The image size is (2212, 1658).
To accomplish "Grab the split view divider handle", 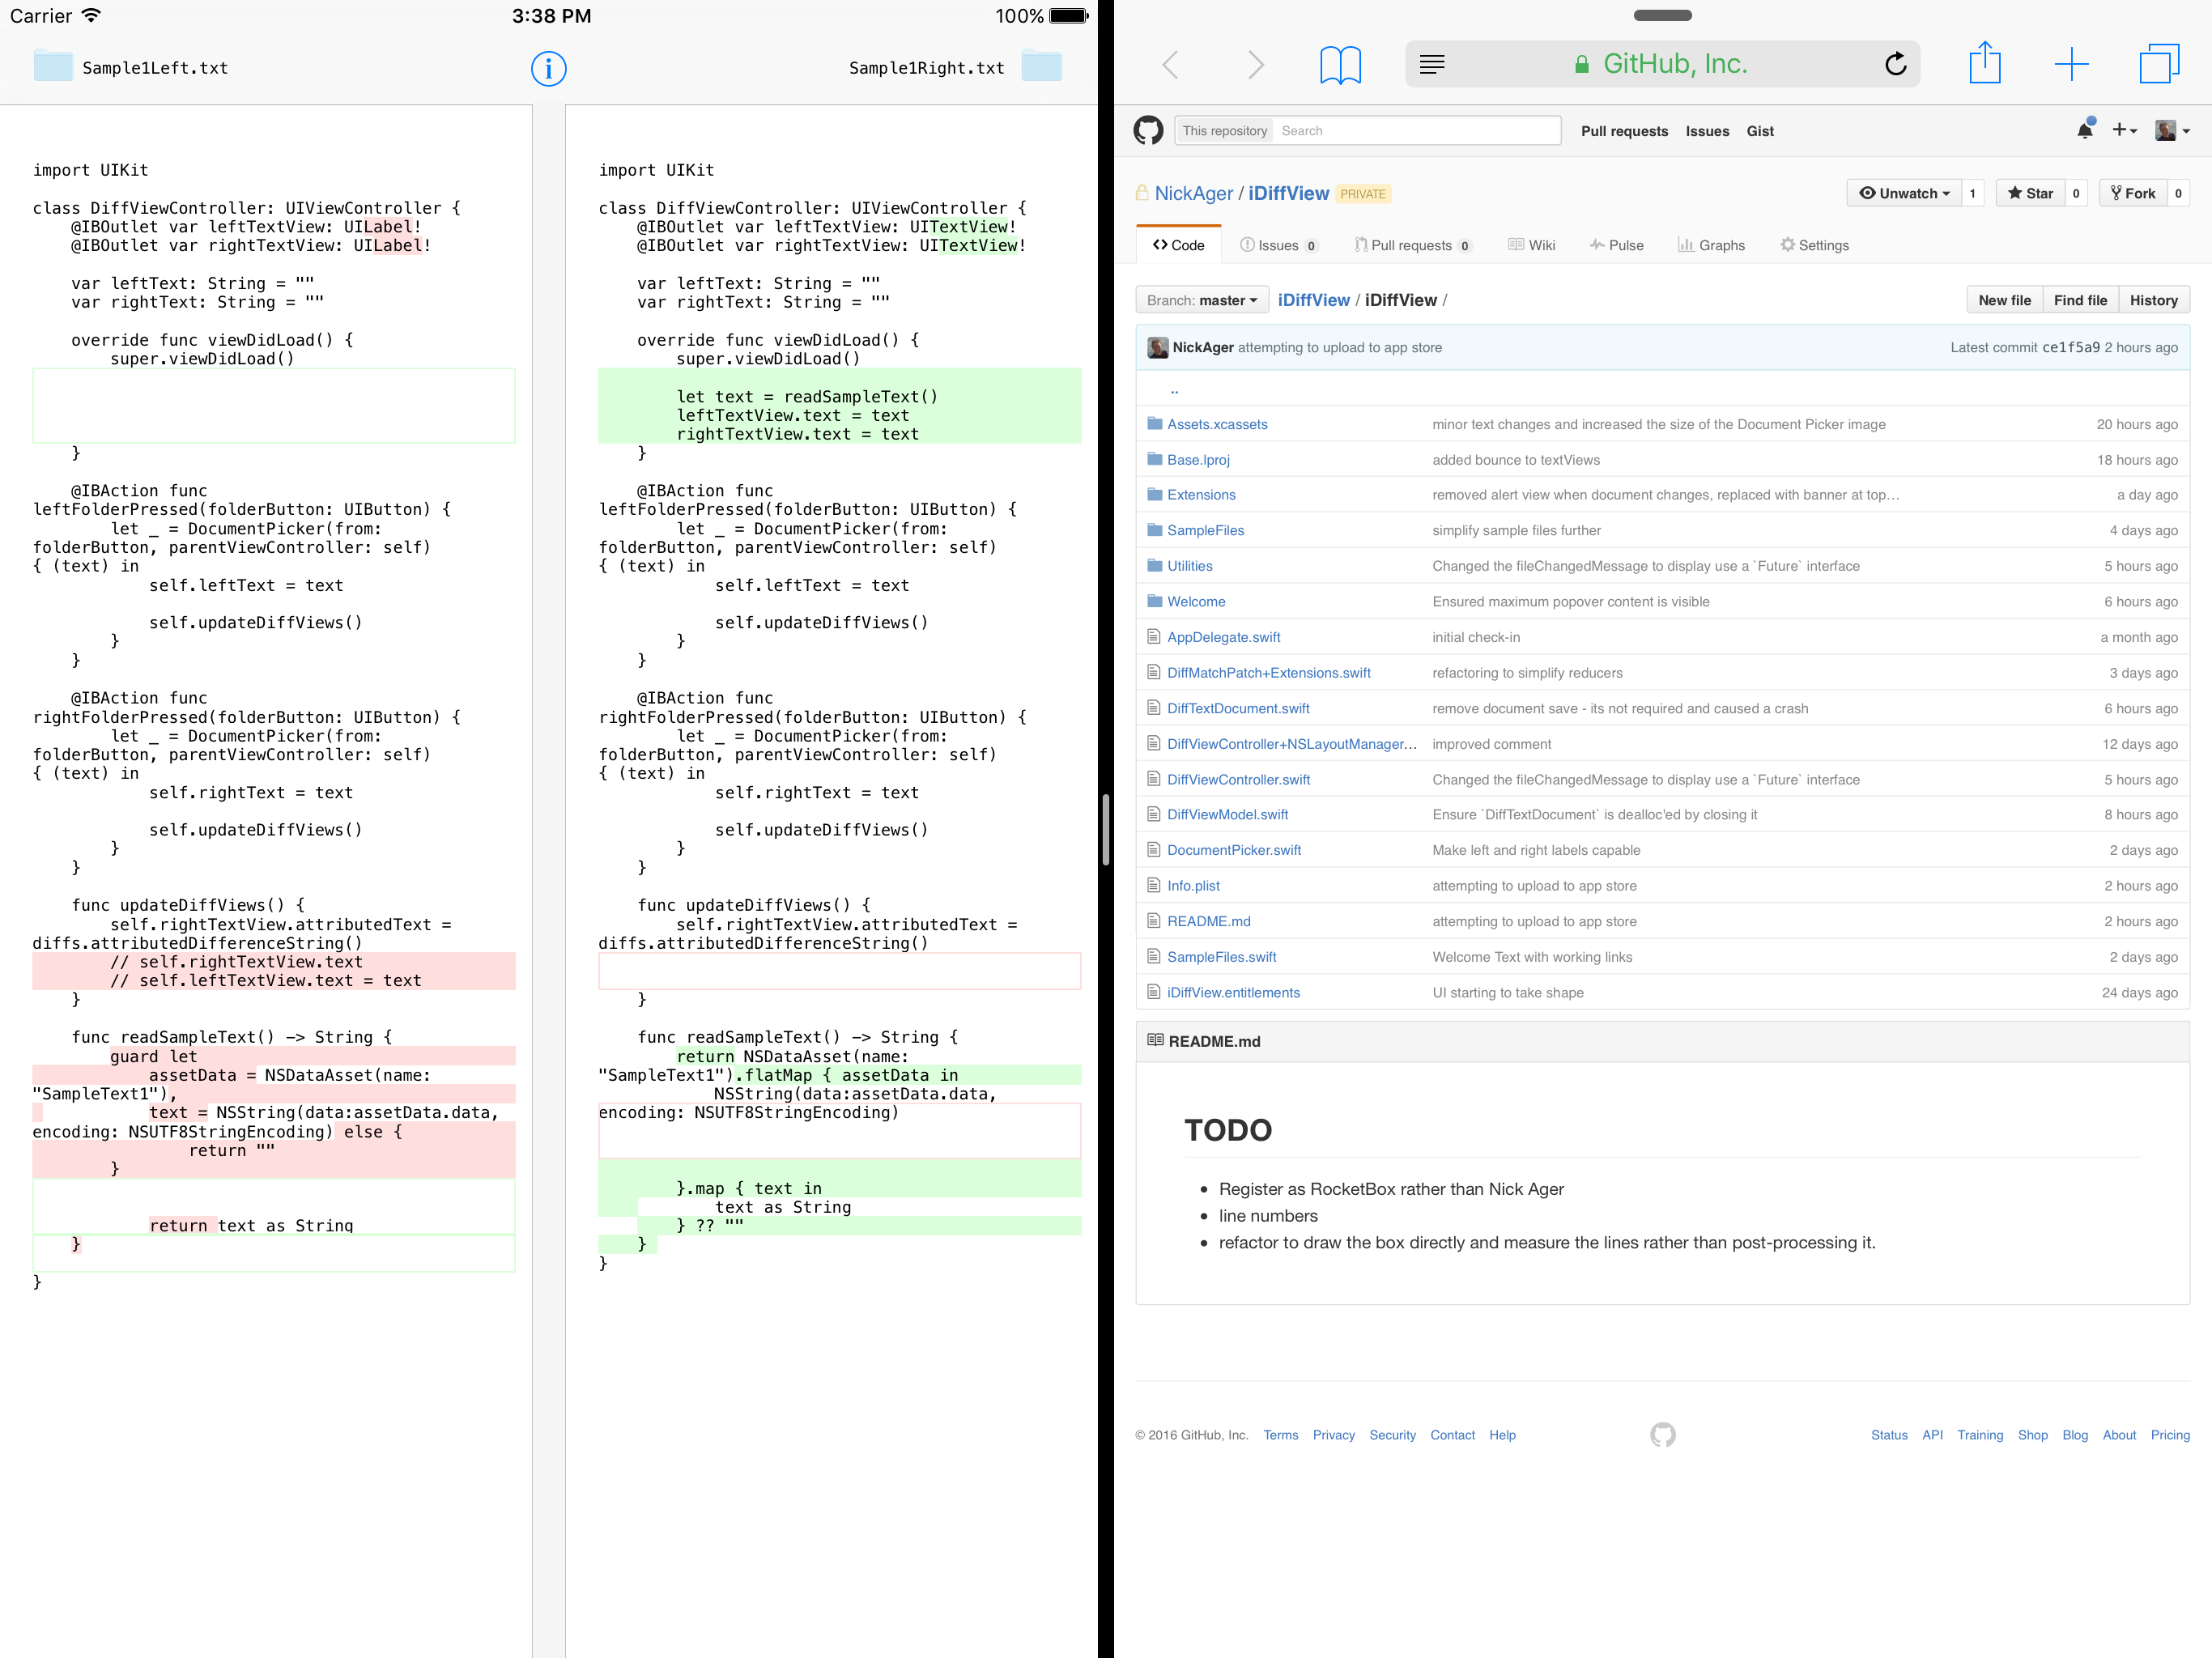I will [x=1106, y=829].
